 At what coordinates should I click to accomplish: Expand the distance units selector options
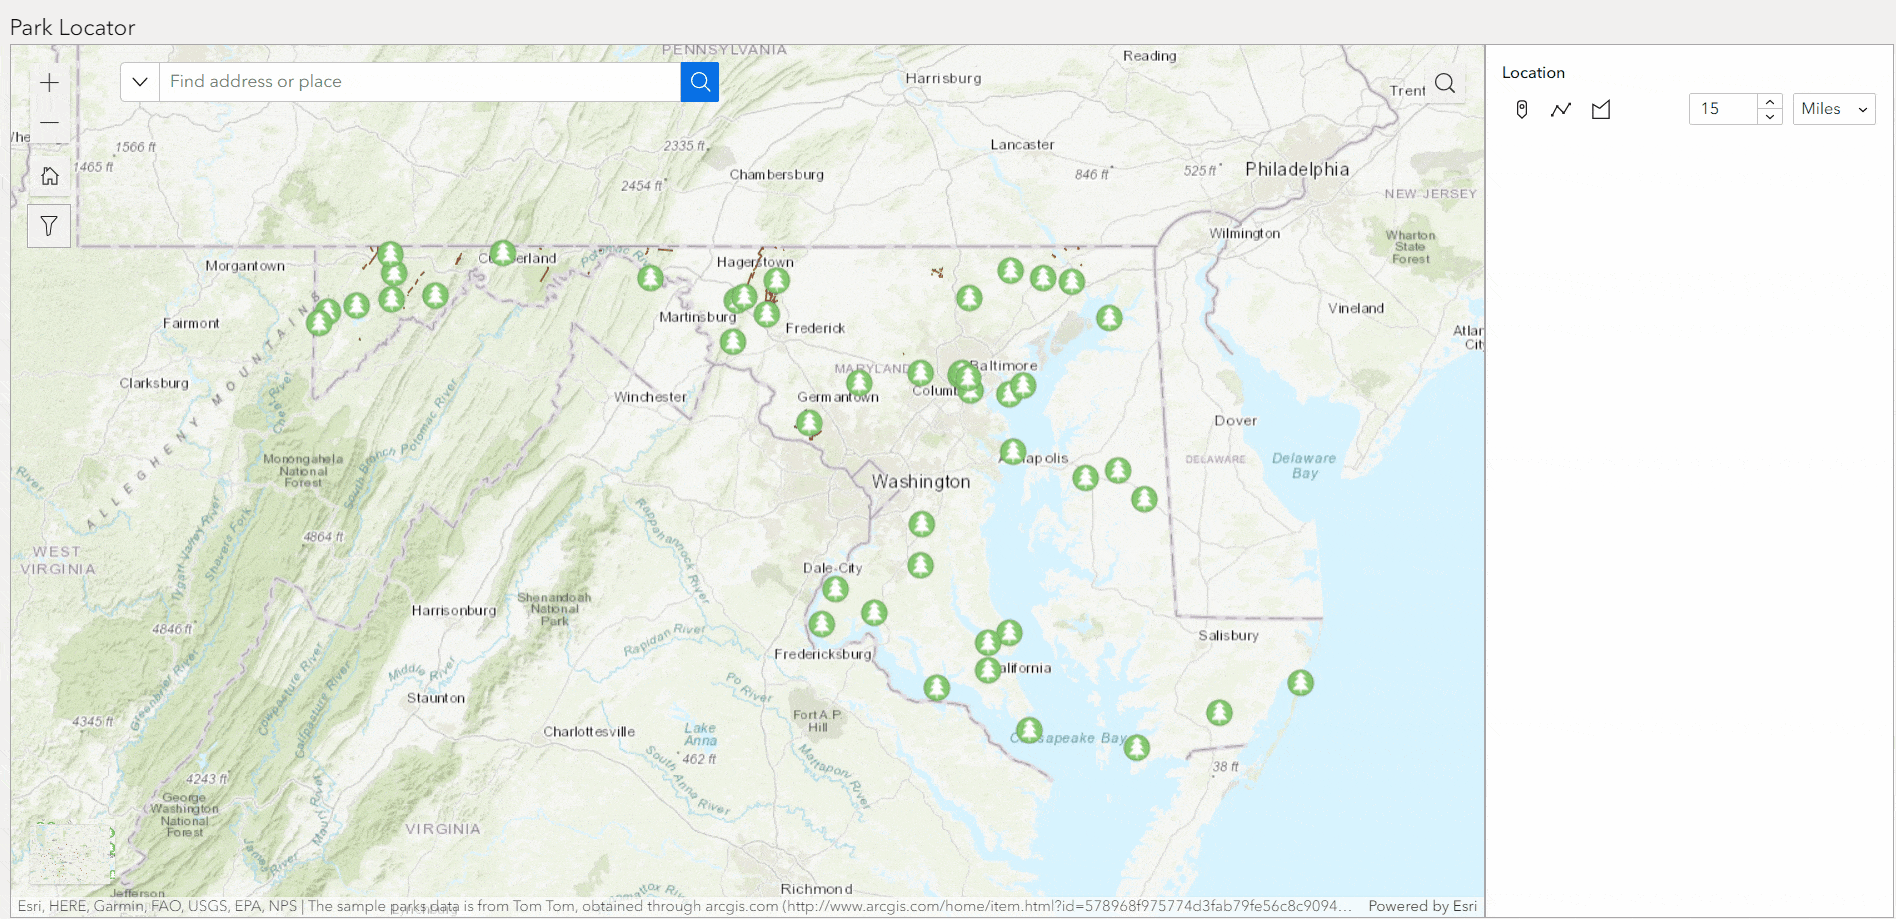(x=1862, y=109)
